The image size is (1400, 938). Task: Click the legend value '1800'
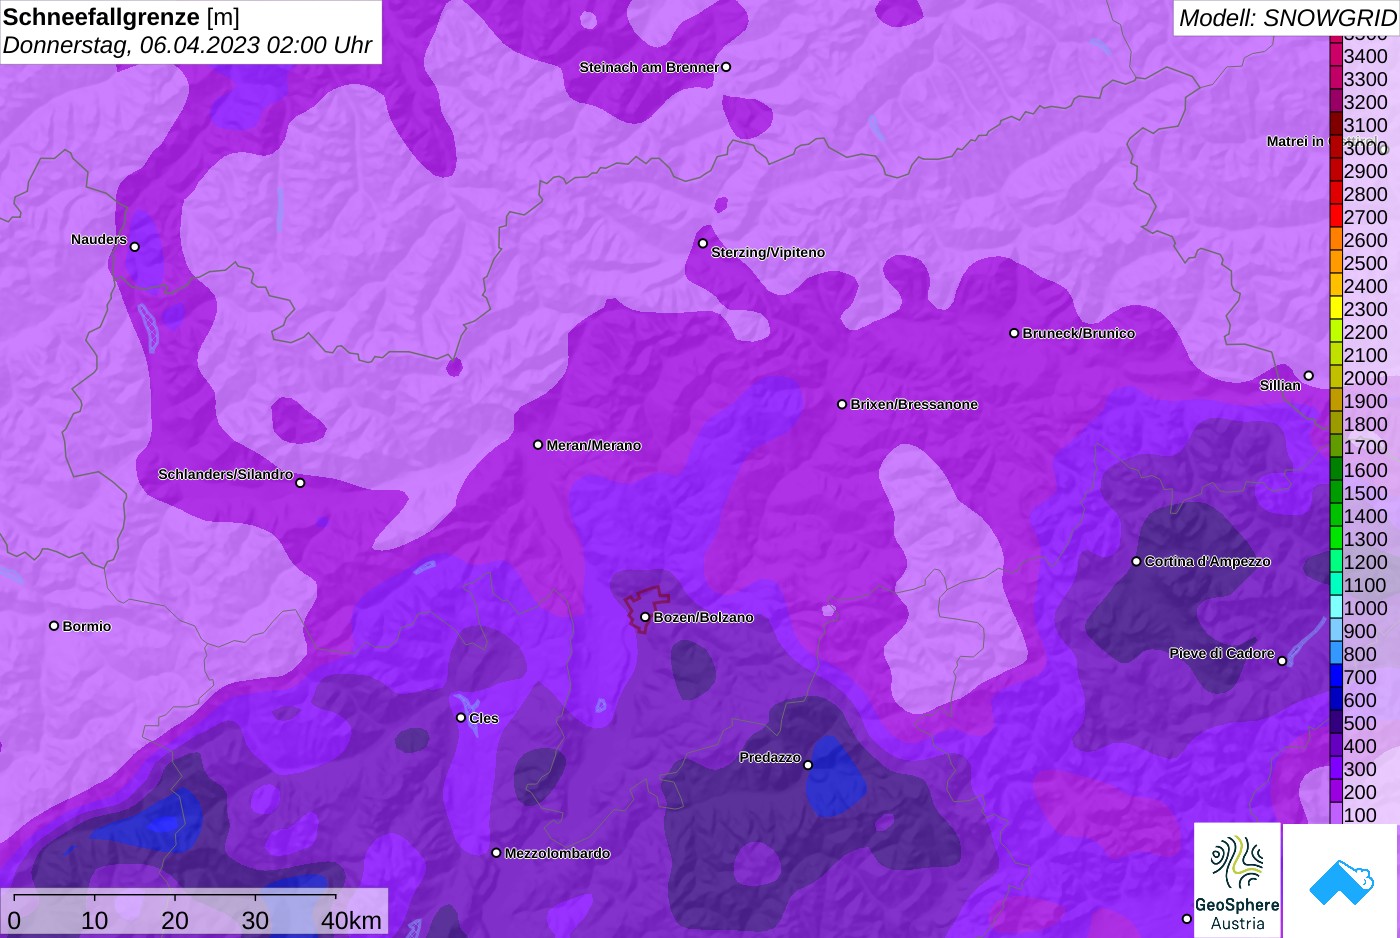[x=1366, y=424]
